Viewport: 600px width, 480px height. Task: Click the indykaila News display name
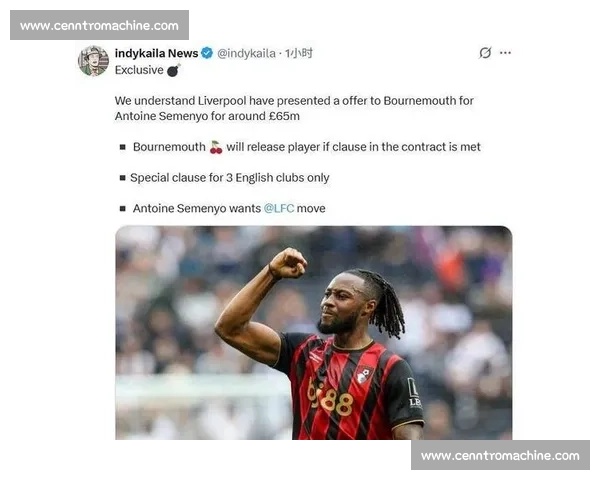(x=157, y=53)
